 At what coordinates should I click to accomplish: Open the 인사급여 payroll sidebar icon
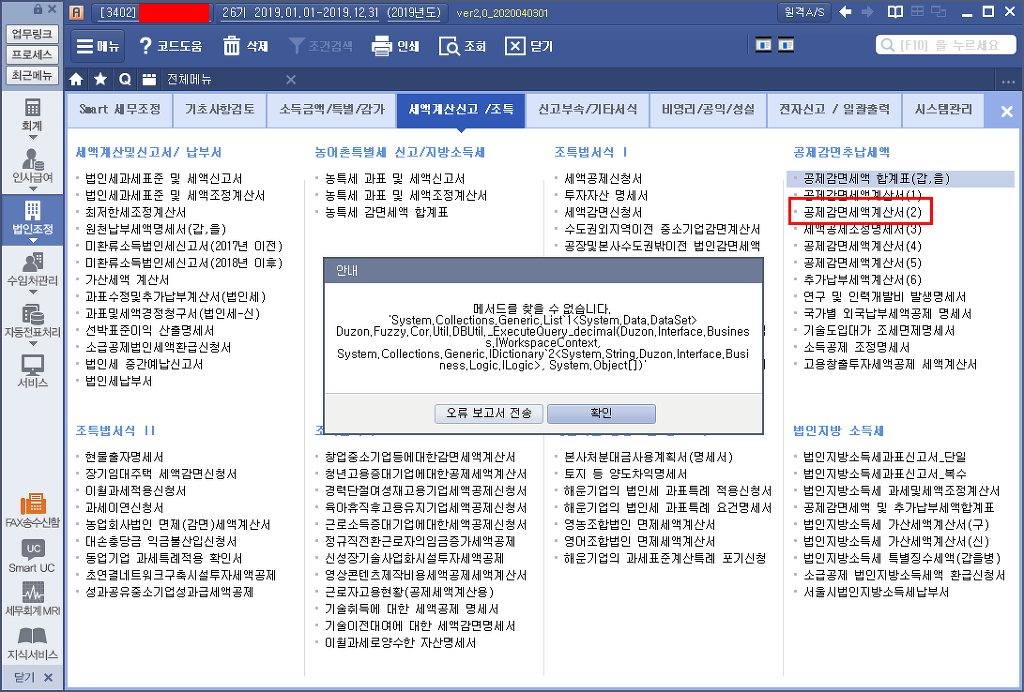pyautogui.click(x=32, y=163)
